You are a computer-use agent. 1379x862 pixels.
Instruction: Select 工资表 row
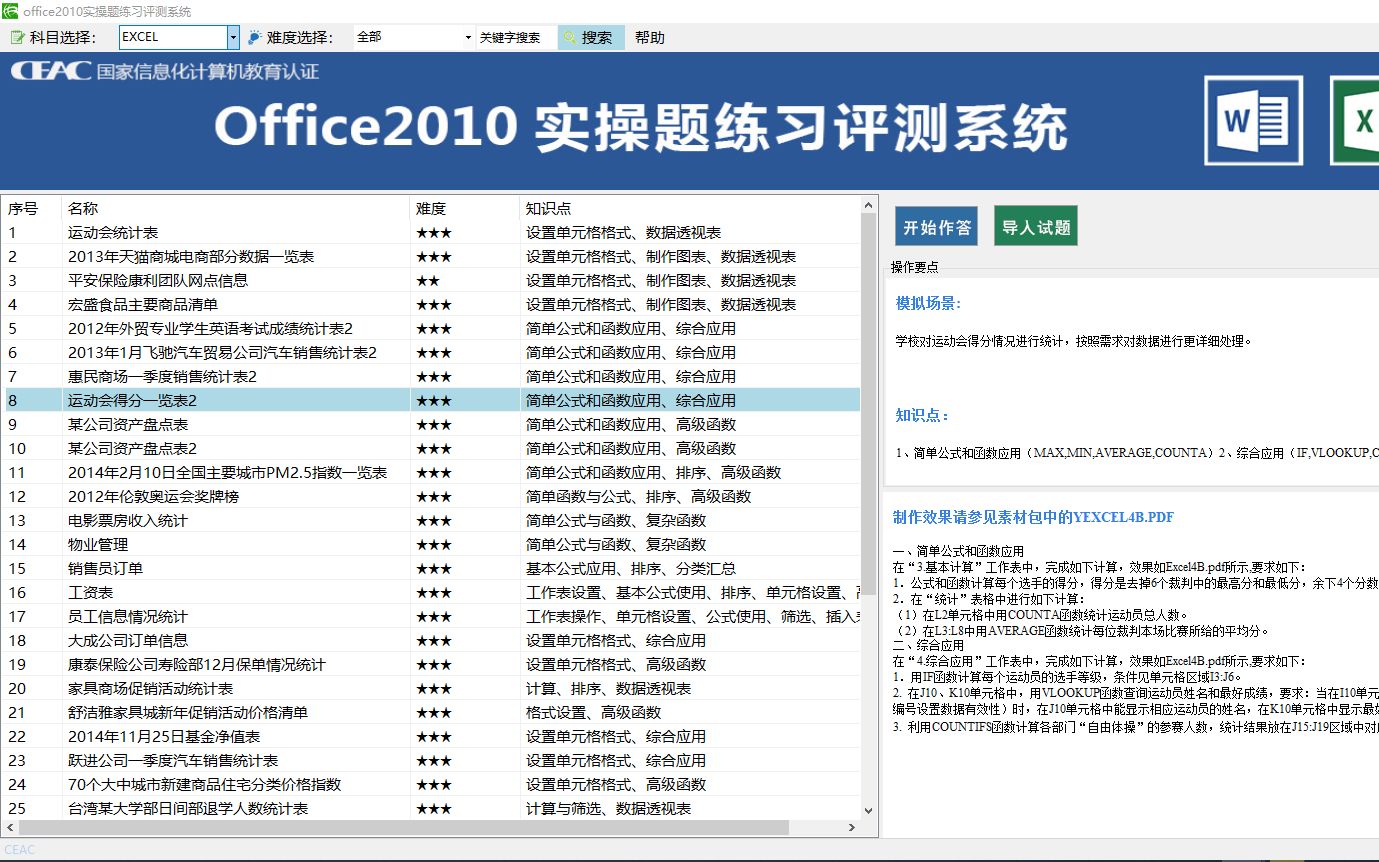431,592
